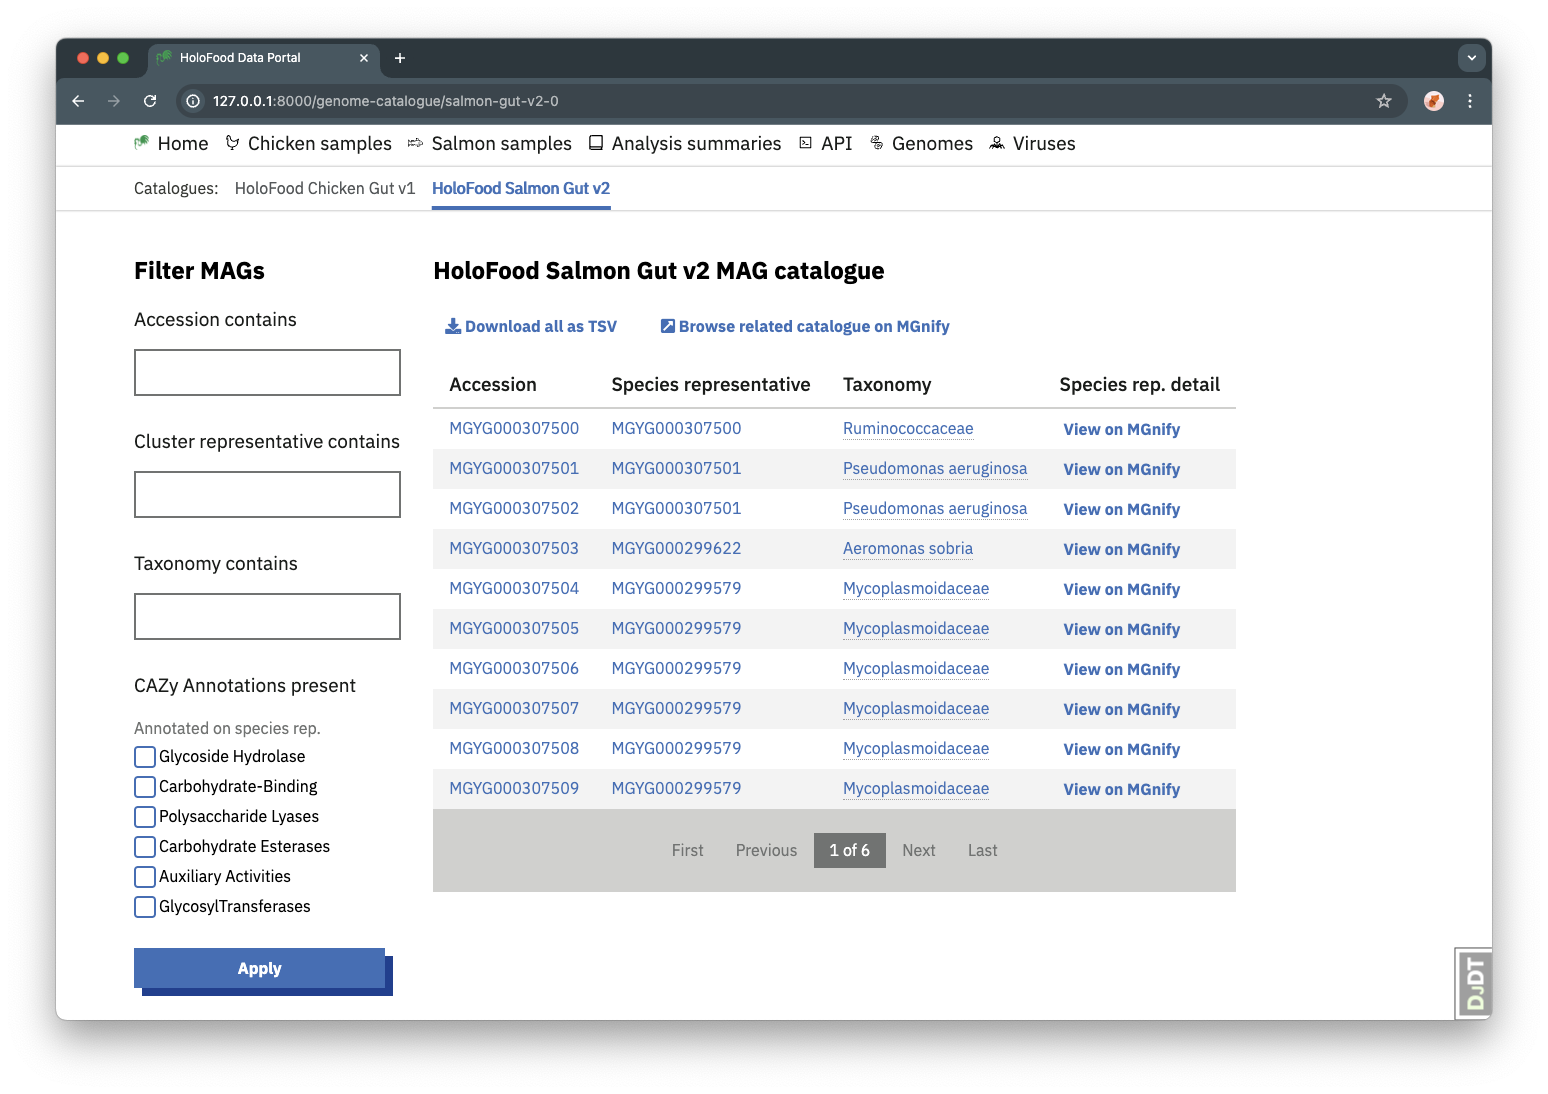The width and height of the screenshot is (1548, 1094).
Task: Click the address bar URL
Action: pyautogui.click(x=386, y=101)
